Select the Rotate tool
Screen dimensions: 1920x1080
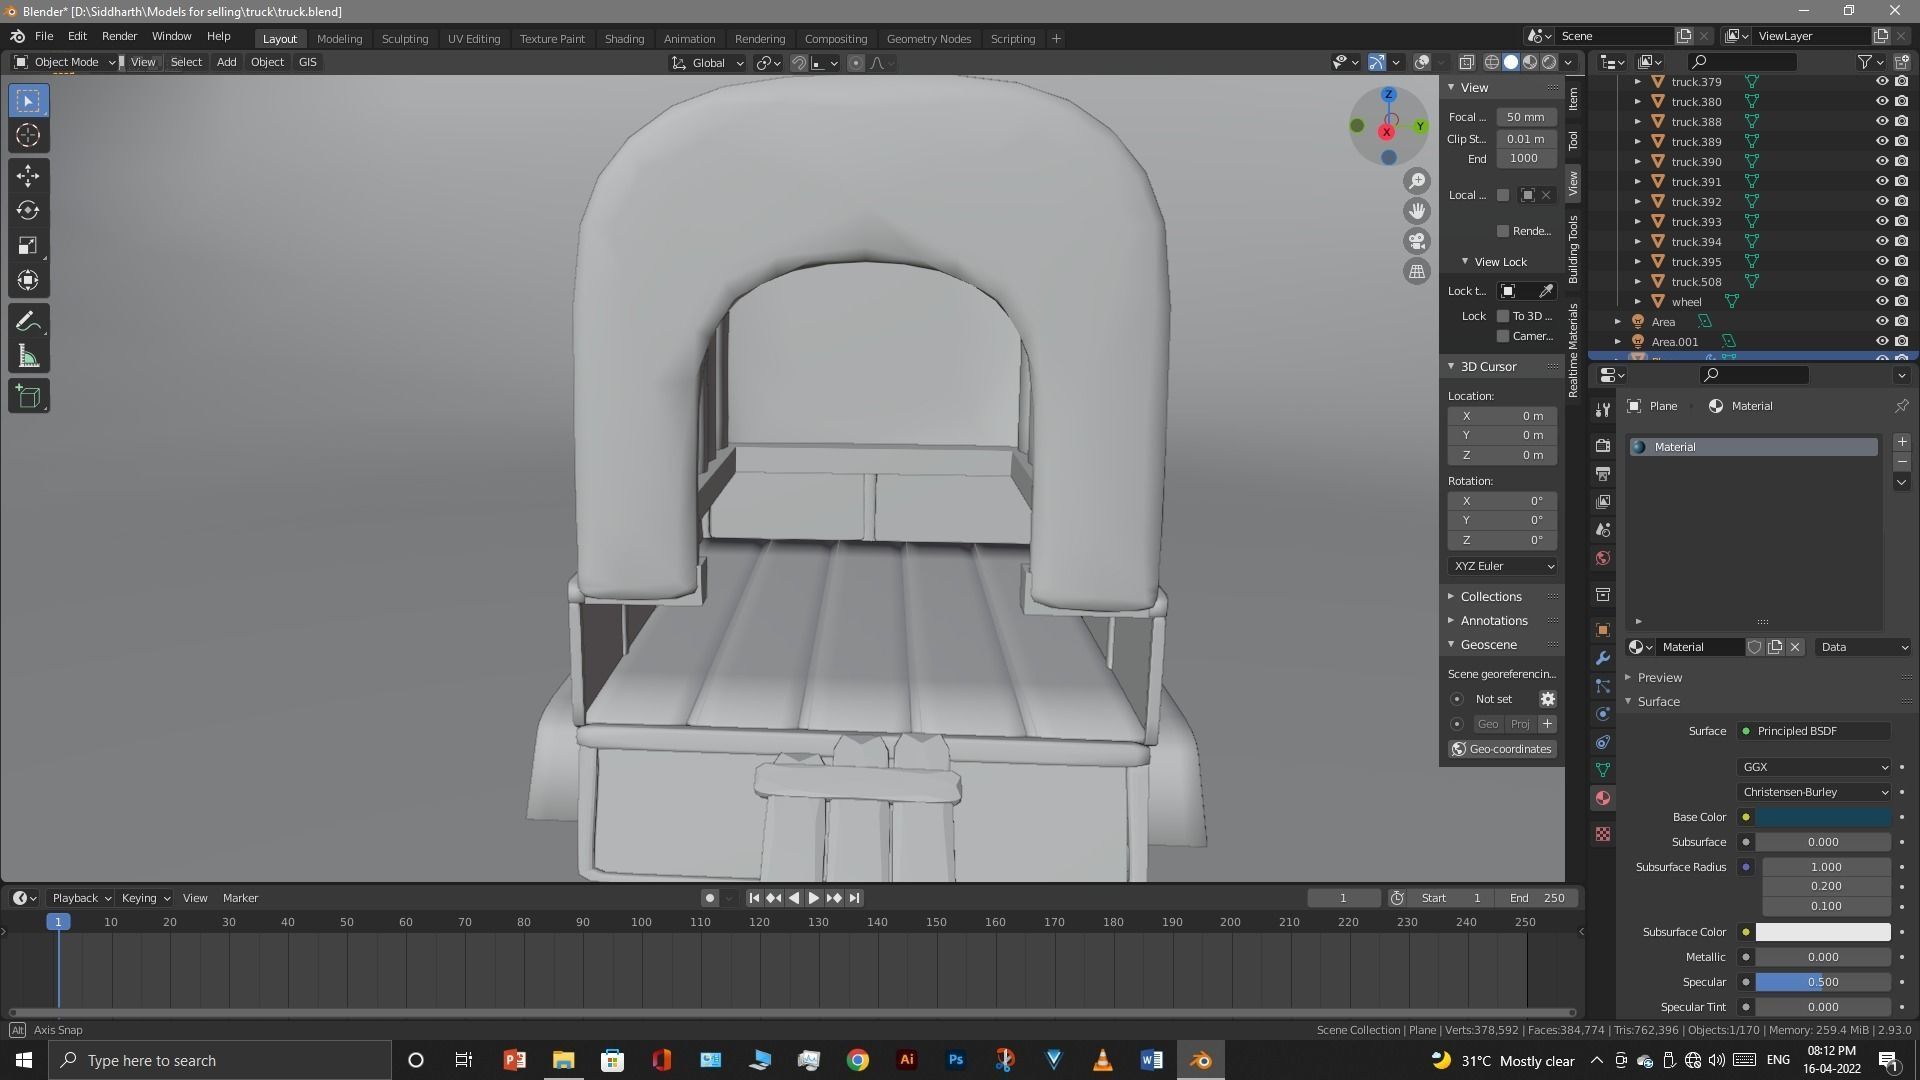(28, 211)
